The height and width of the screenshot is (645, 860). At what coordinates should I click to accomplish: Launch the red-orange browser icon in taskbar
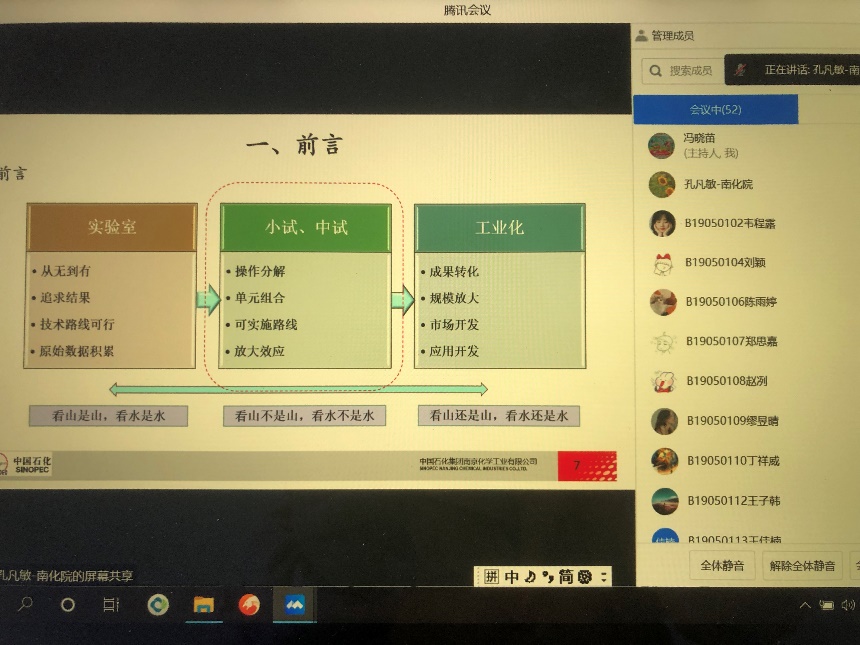[x=249, y=605]
